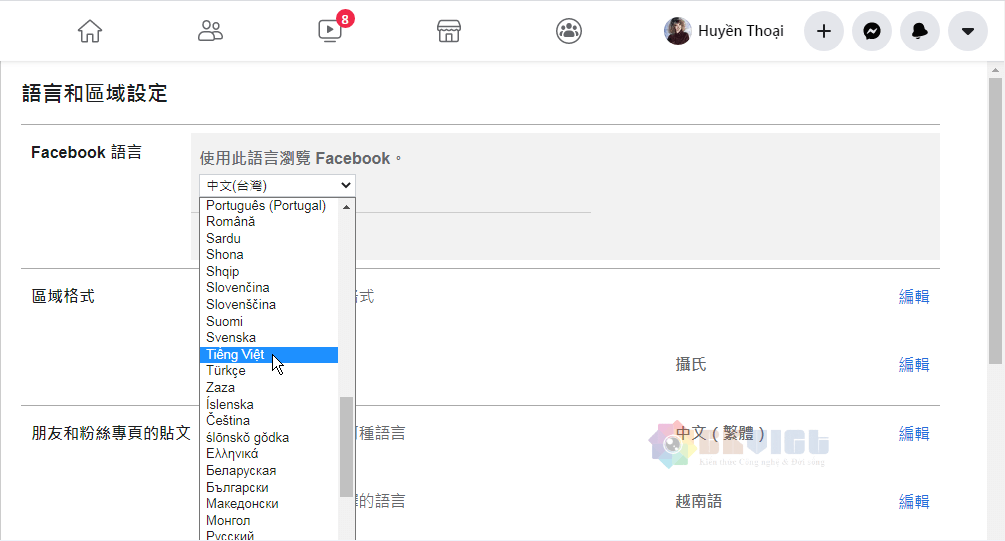Viewport: 1005px width, 541px height.
Task: Open the Account dropdown arrow
Action: (x=968, y=31)
